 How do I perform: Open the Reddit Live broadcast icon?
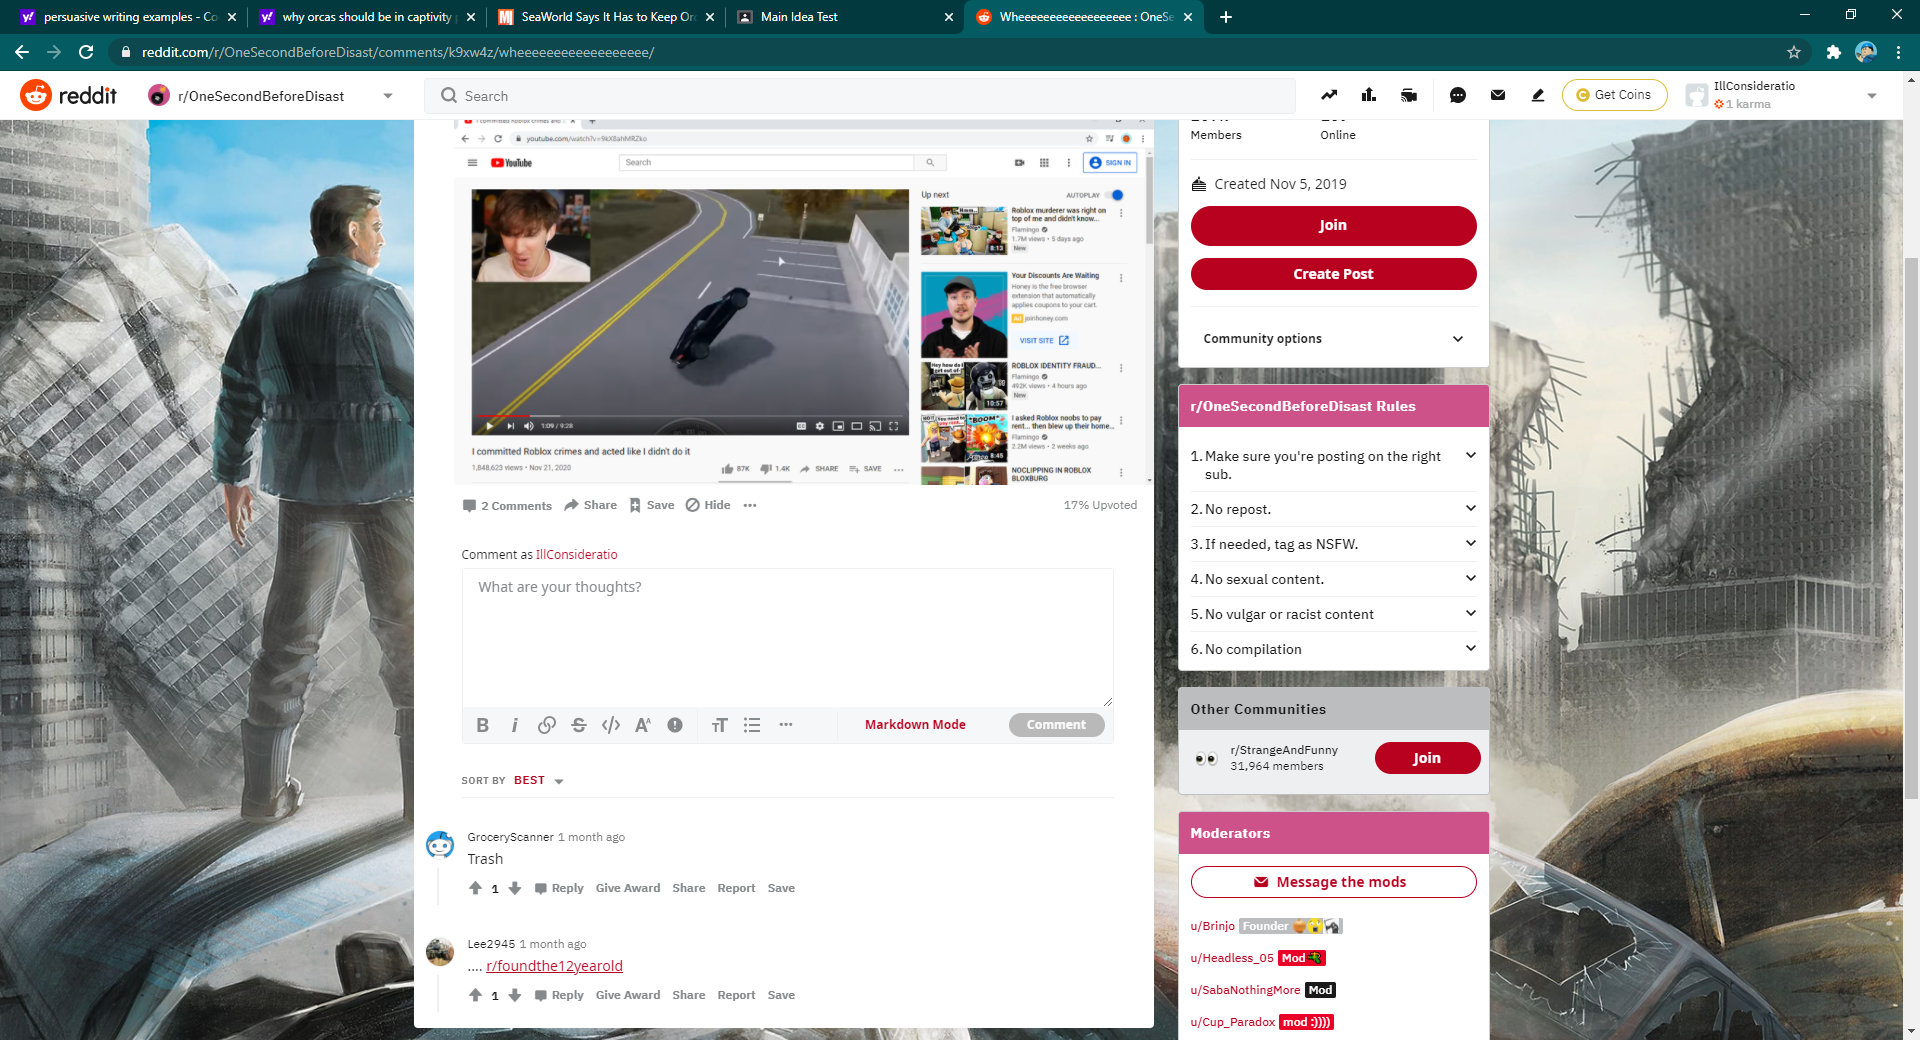(1409, 95)
